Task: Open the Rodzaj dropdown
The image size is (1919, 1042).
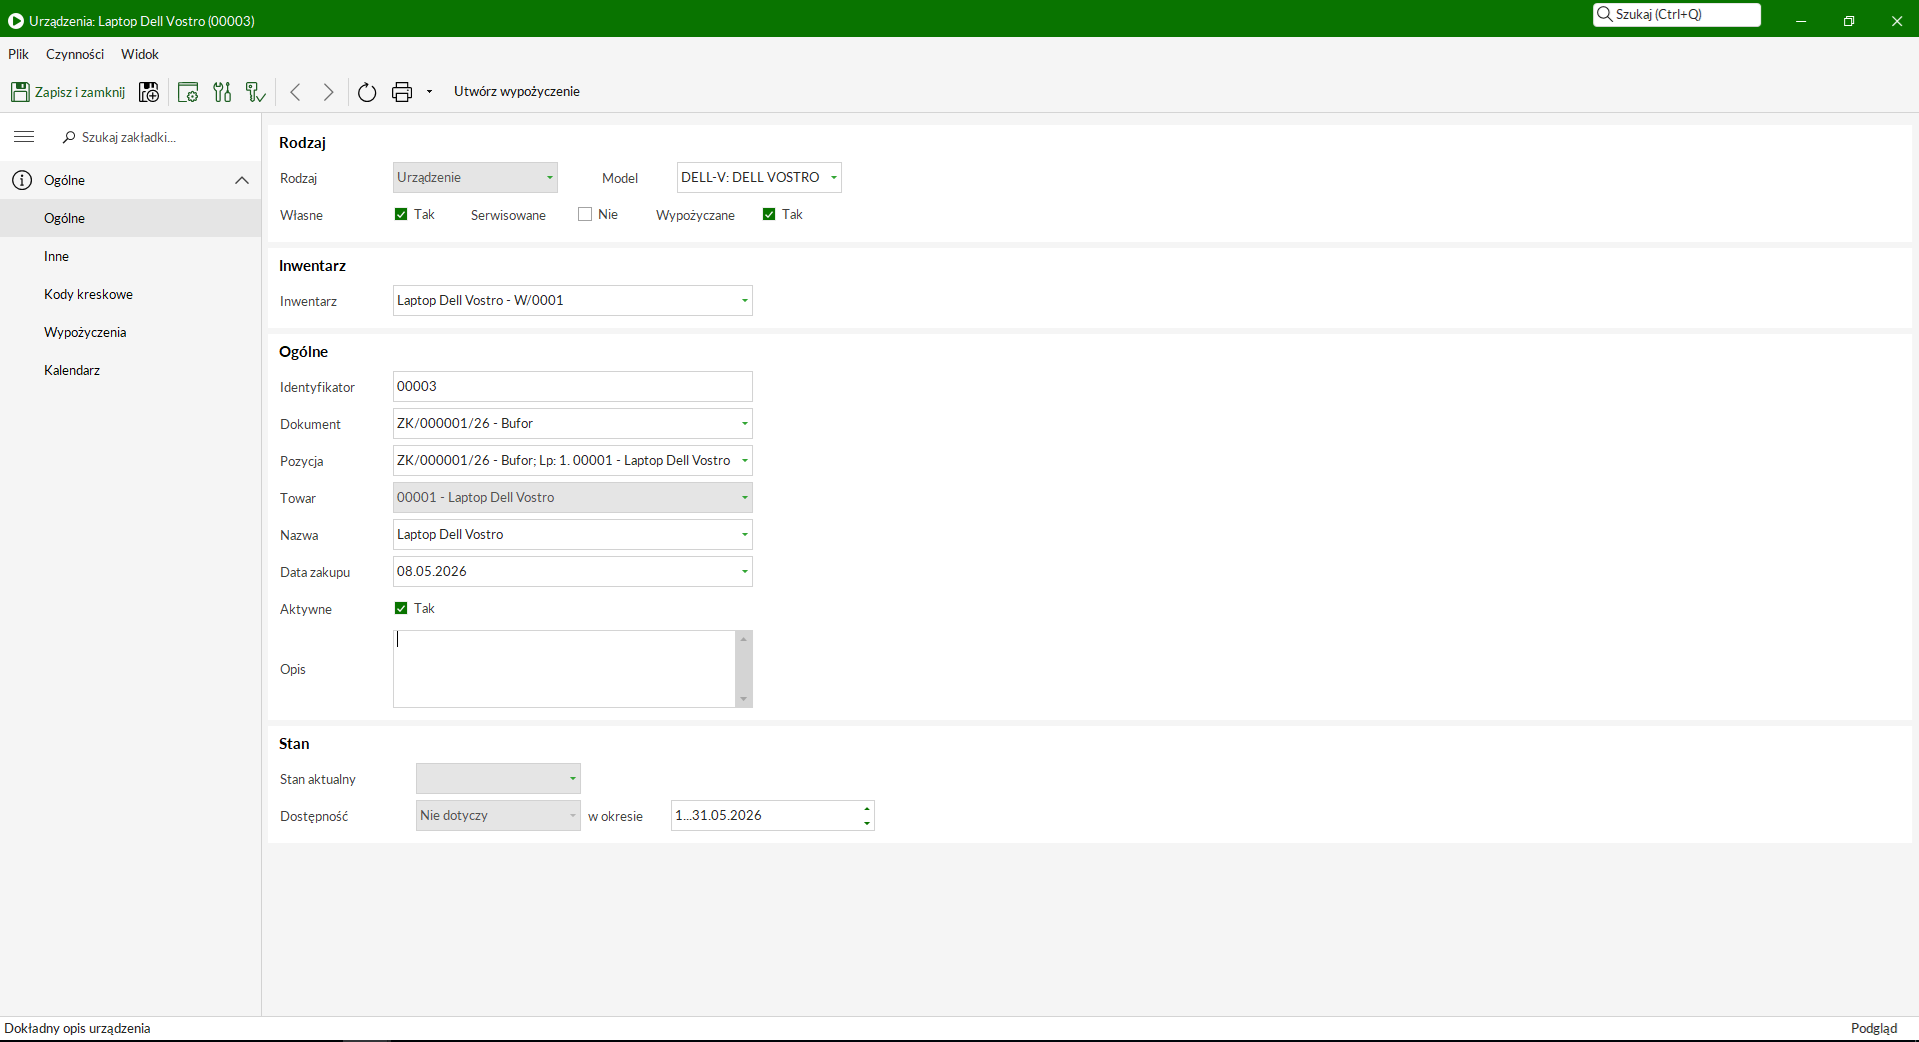Action: [x=475, y=178]
